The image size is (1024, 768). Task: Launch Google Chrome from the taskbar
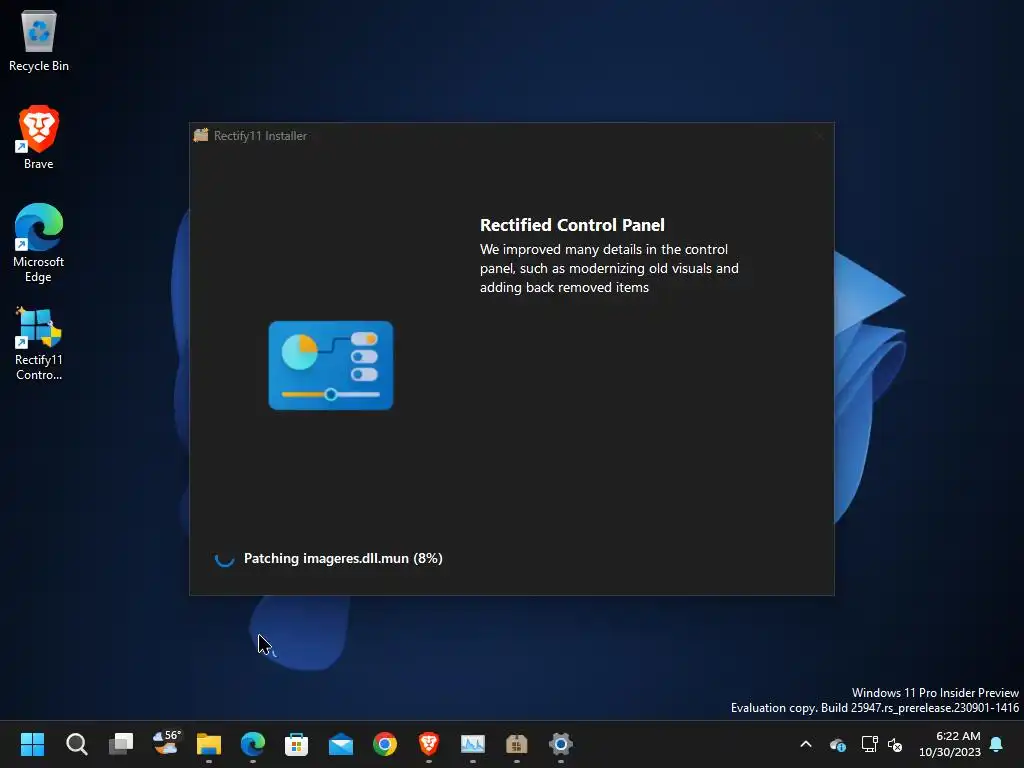385,744
